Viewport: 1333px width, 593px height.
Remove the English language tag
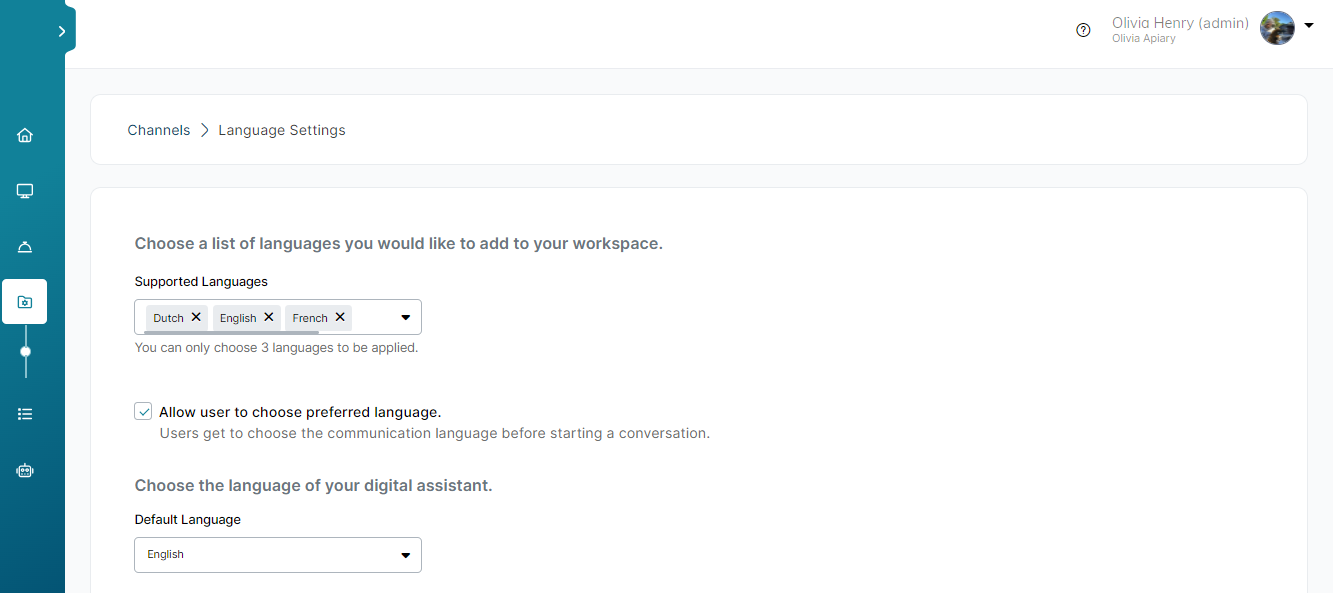click(268, 317)
